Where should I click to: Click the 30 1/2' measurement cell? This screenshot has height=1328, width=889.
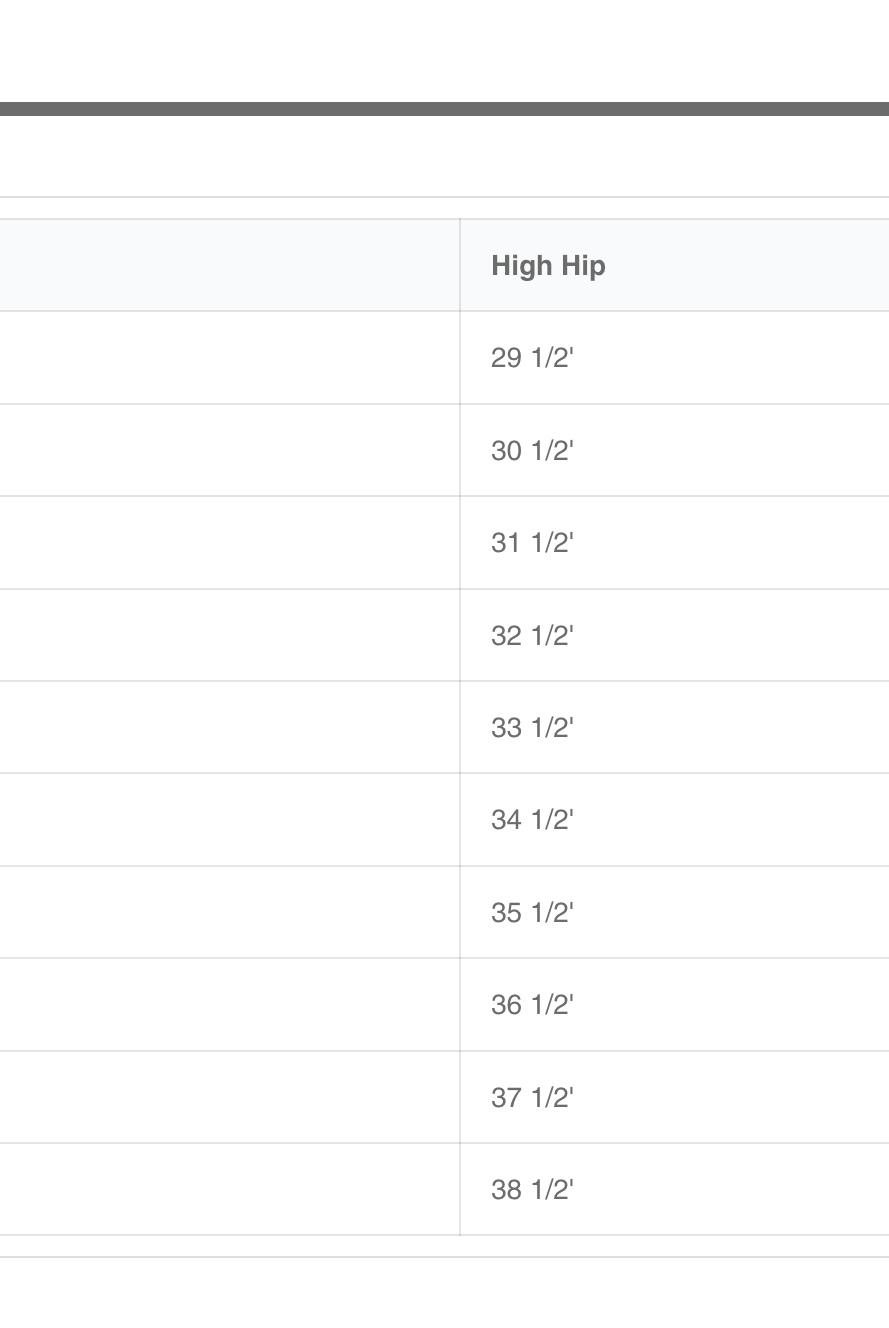(532, 451)
